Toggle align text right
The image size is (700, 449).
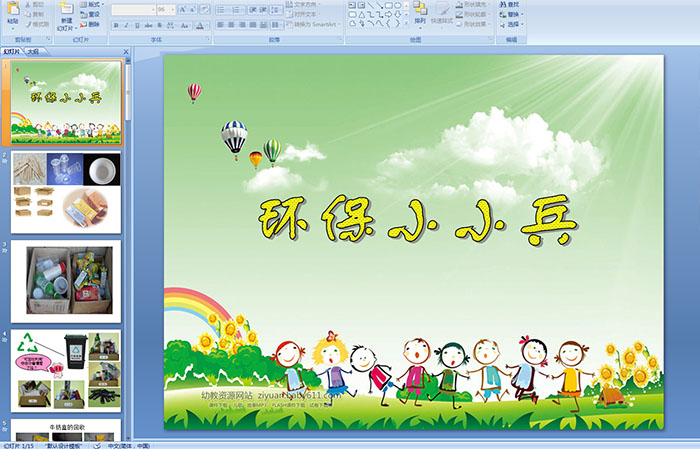(x=242, y=25)
